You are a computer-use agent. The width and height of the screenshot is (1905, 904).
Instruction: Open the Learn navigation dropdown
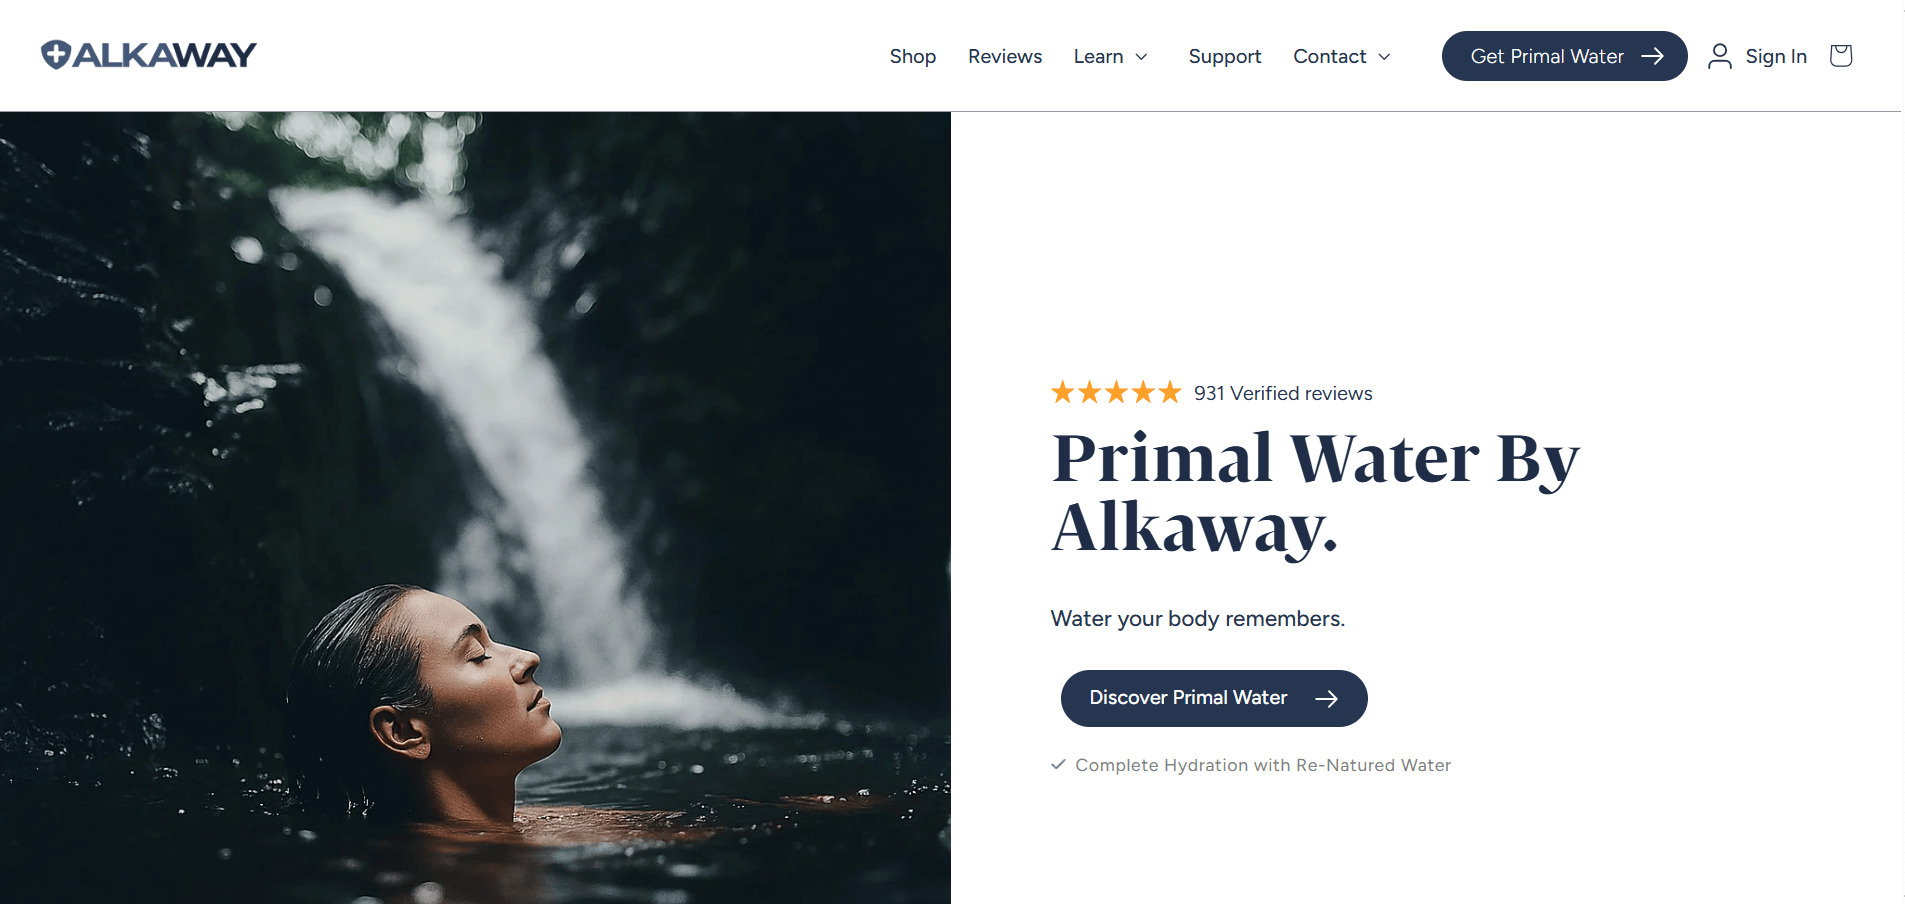[x=1110, y=56]
